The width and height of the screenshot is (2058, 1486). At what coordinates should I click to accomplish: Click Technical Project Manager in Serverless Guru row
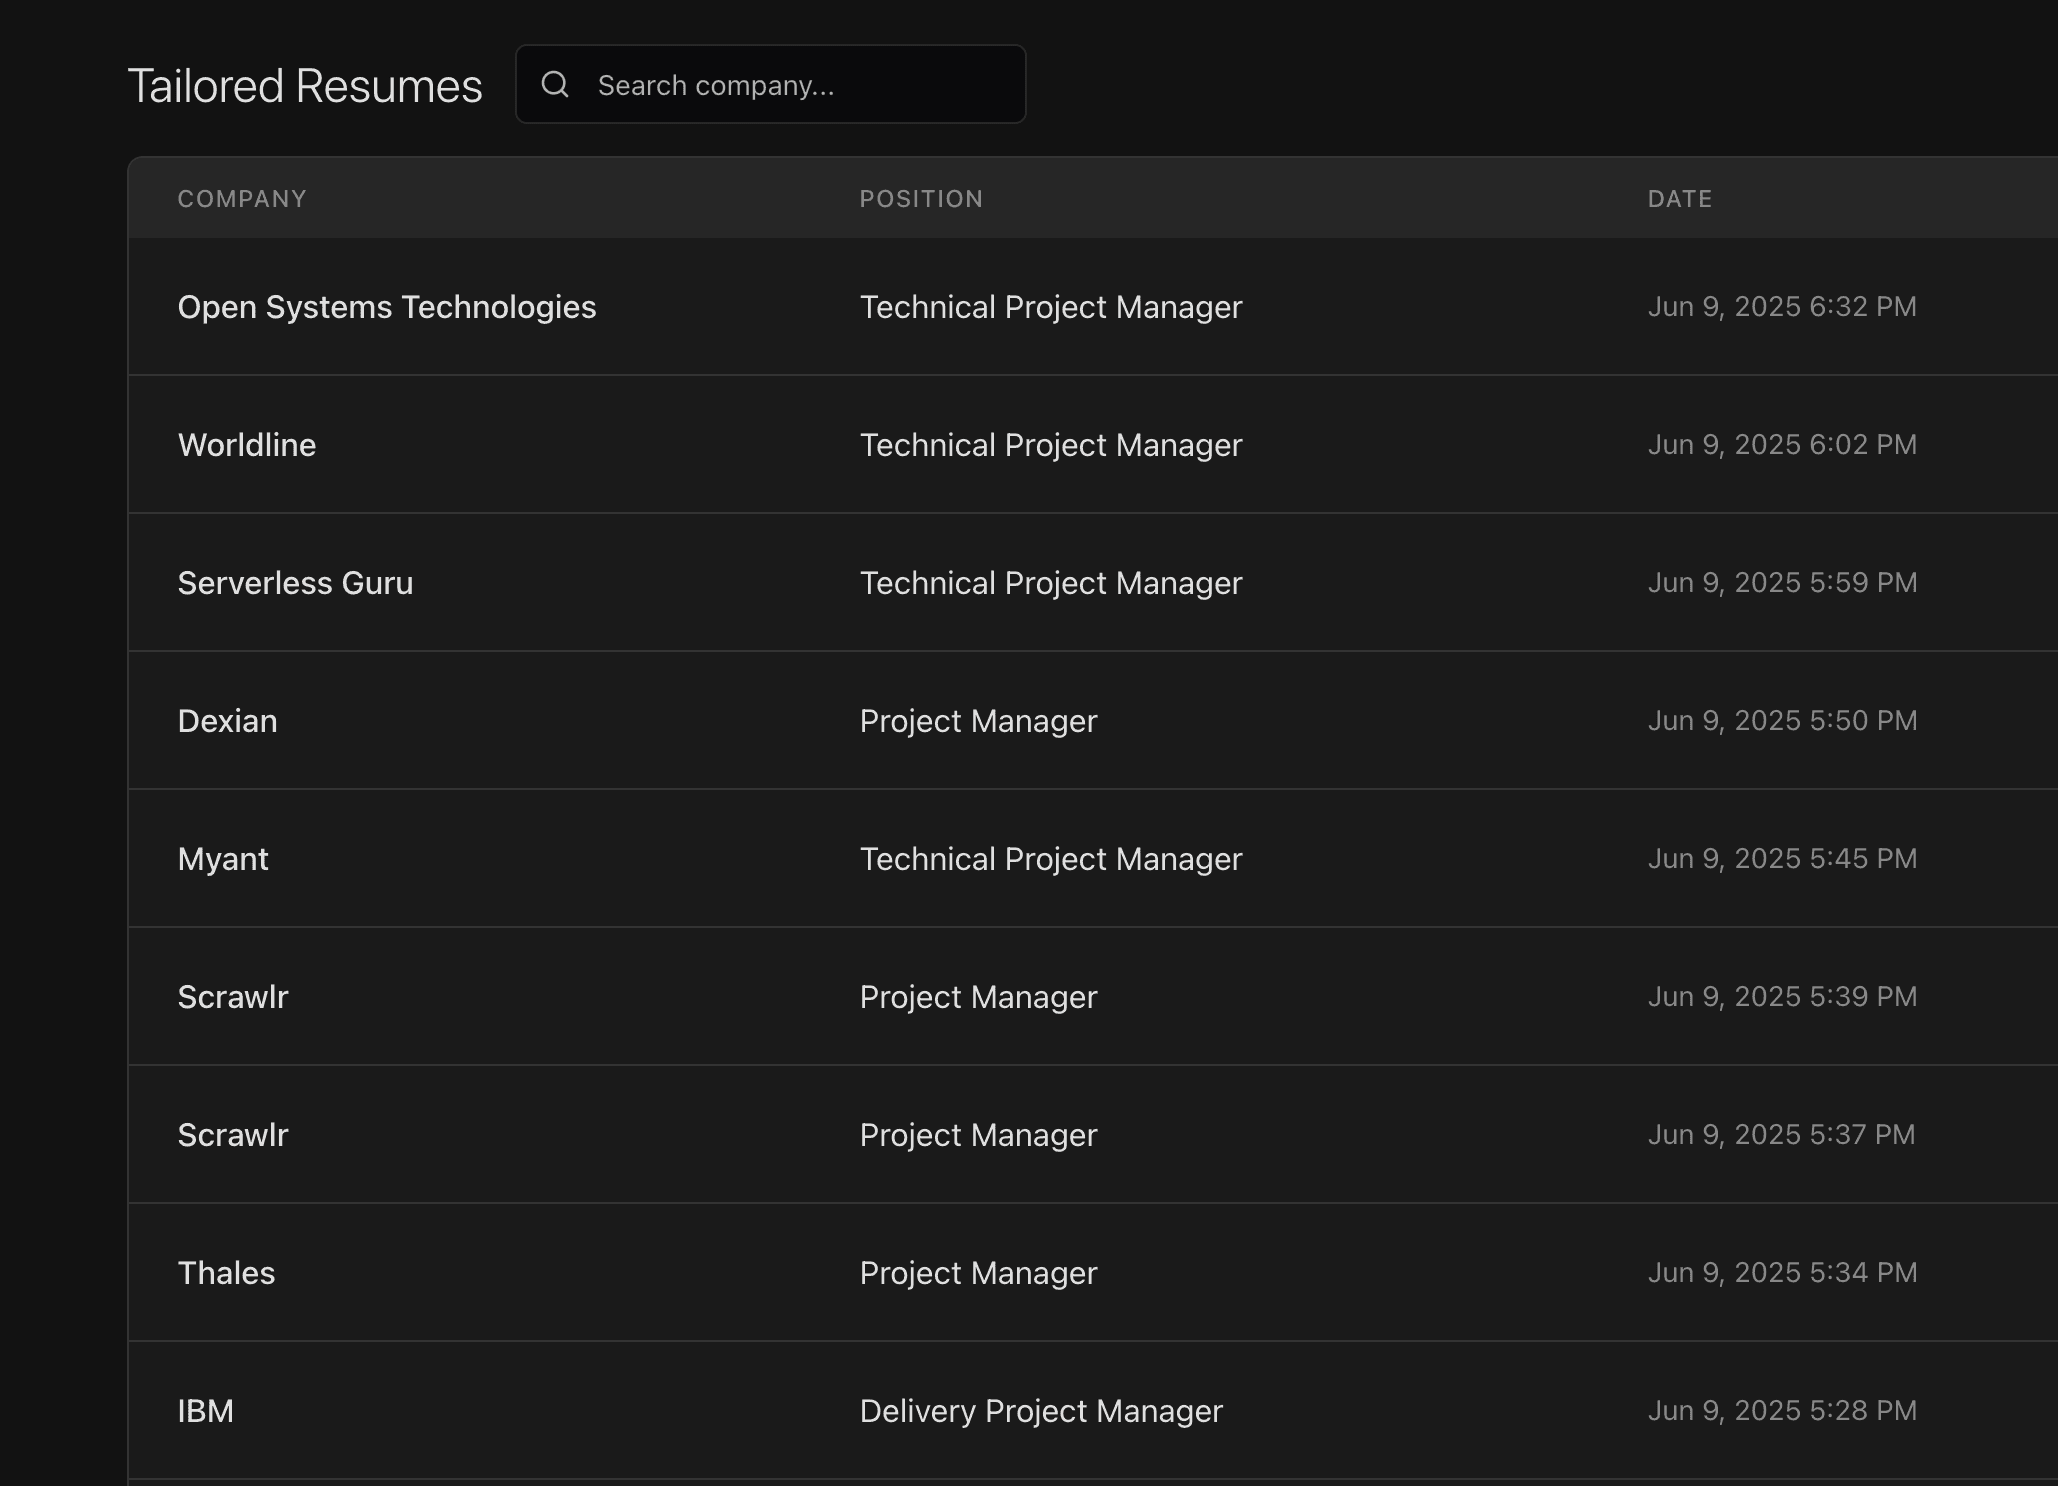click(1051, 583)
